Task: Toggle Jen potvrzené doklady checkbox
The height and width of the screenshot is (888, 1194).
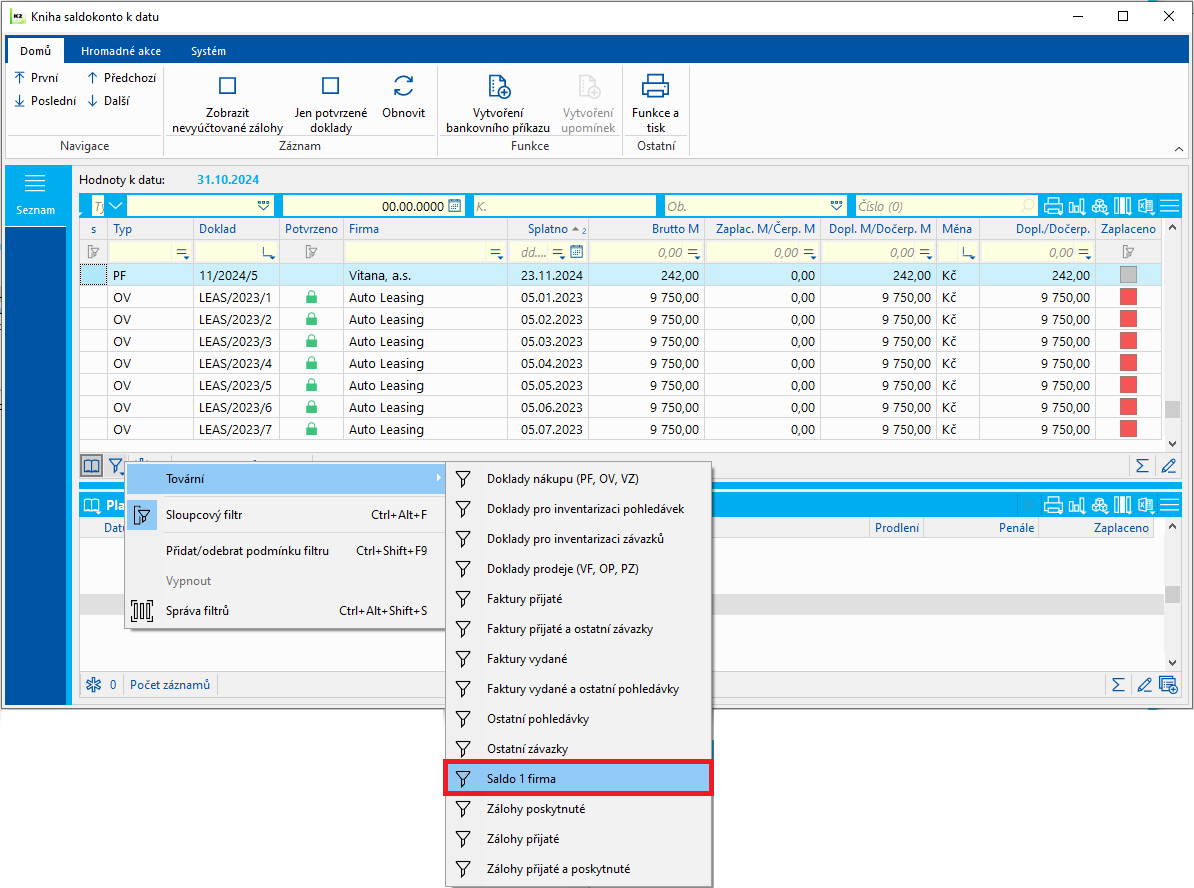Action: click(x=330, y=87)
